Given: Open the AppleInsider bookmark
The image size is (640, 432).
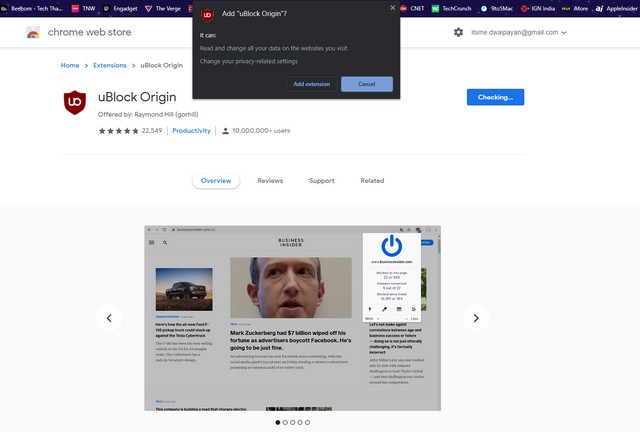Looking at the screenshot, I should [x=617, y=8].
